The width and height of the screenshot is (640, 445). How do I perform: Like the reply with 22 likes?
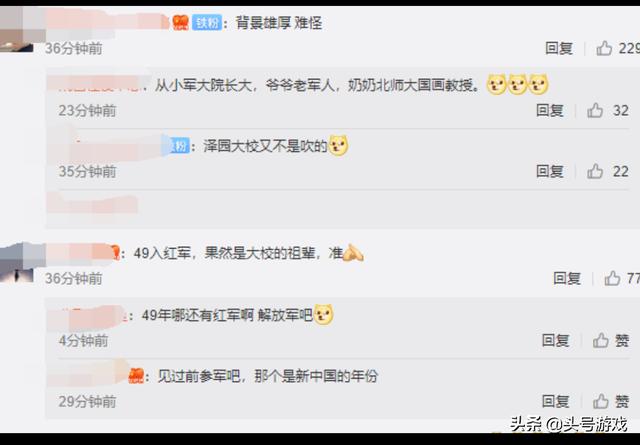(595, 171)
